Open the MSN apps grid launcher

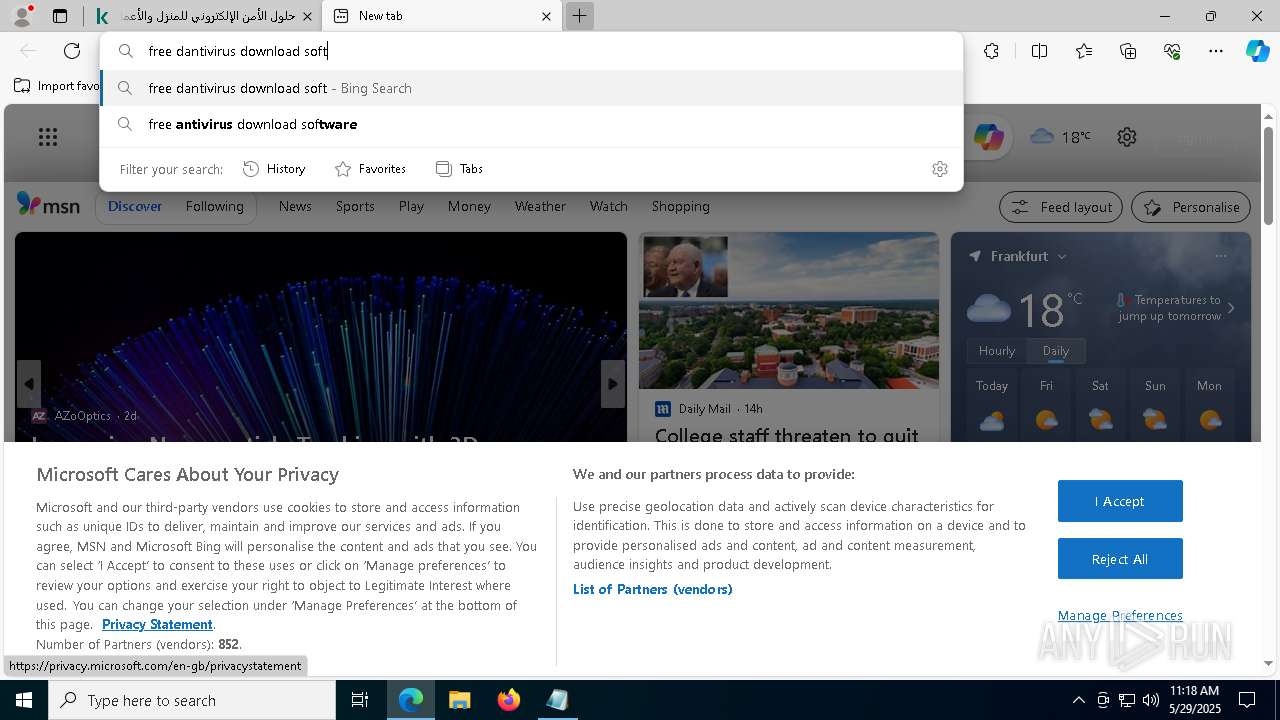click(47, 137)
